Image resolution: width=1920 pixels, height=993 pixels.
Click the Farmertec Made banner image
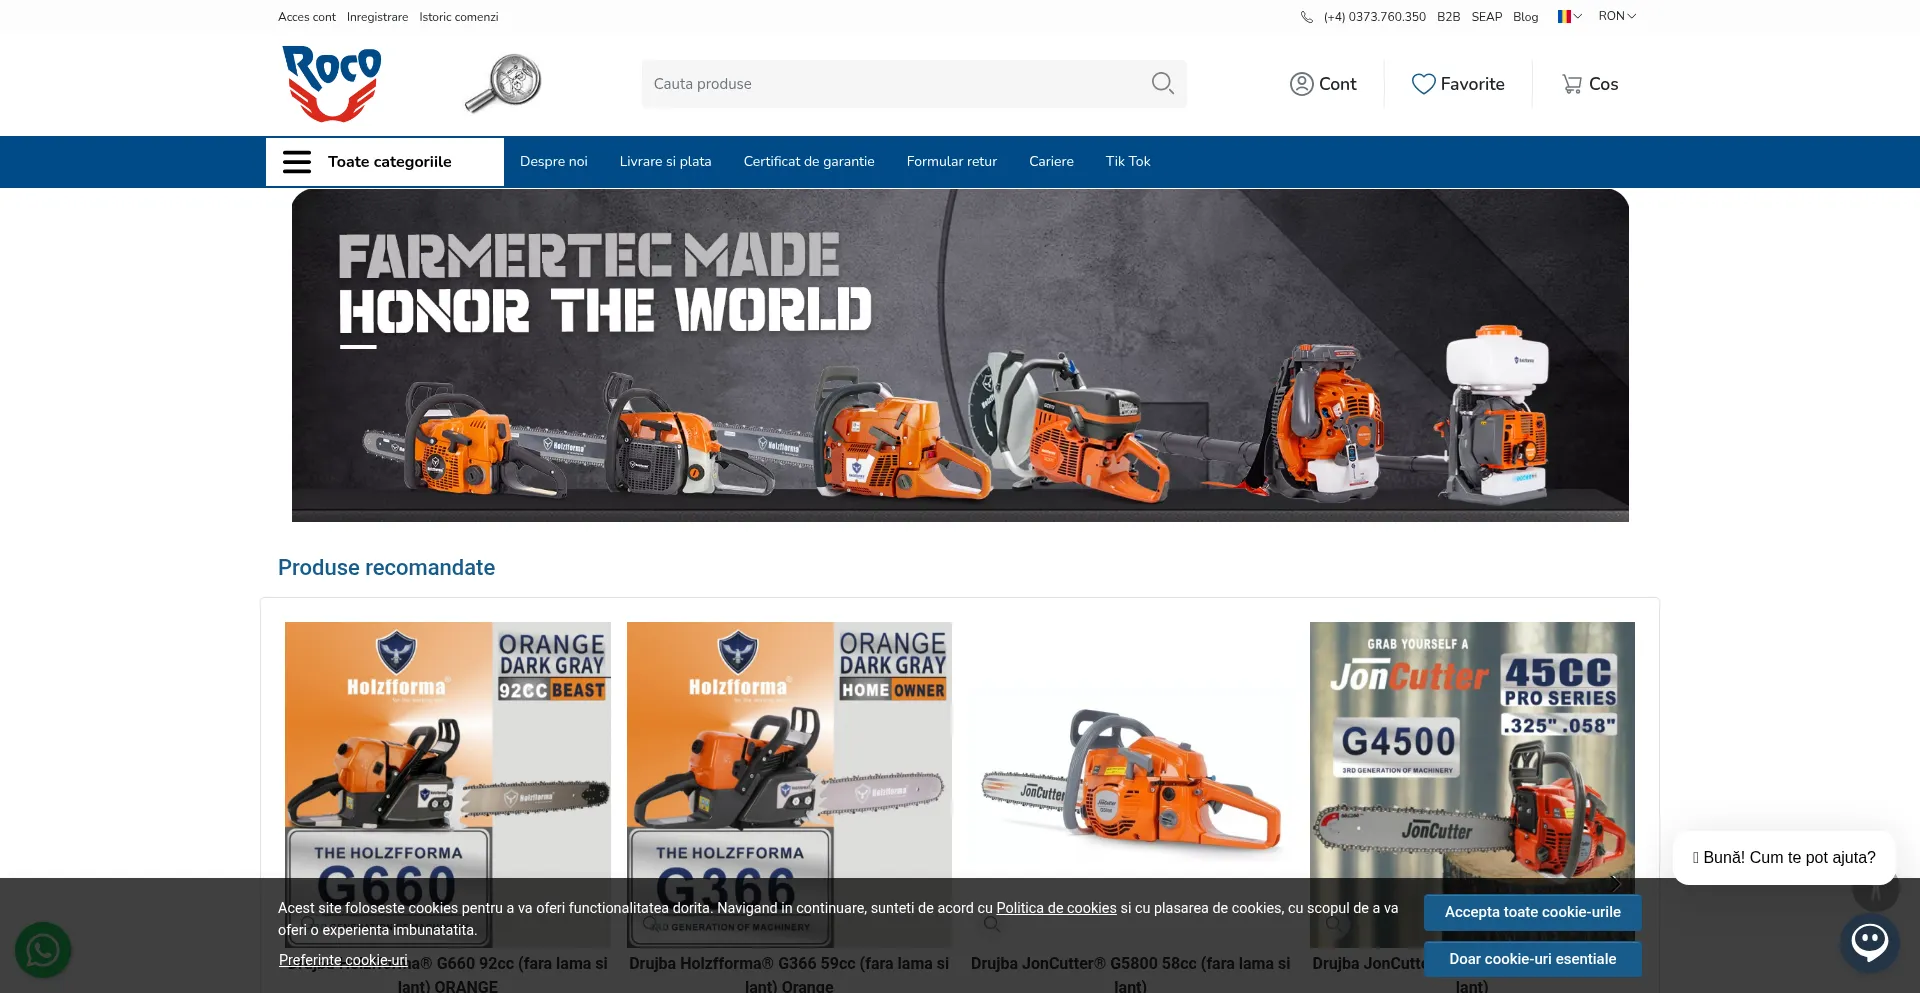(x=960, y=356)
